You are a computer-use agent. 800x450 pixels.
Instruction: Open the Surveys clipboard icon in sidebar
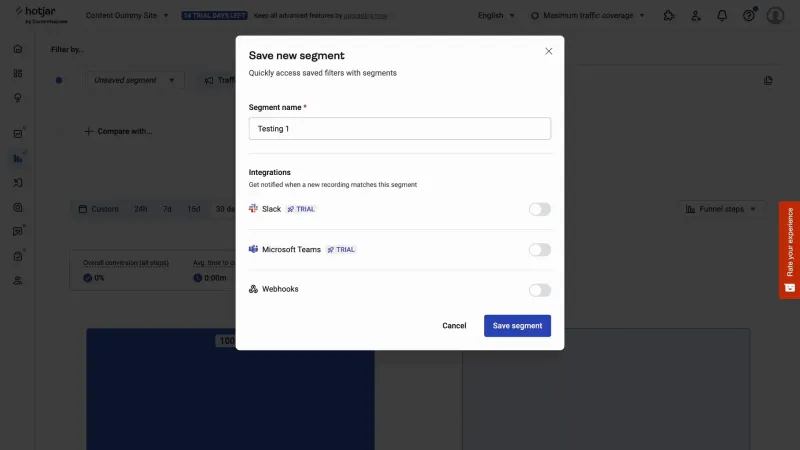click(x=18, y=256)
